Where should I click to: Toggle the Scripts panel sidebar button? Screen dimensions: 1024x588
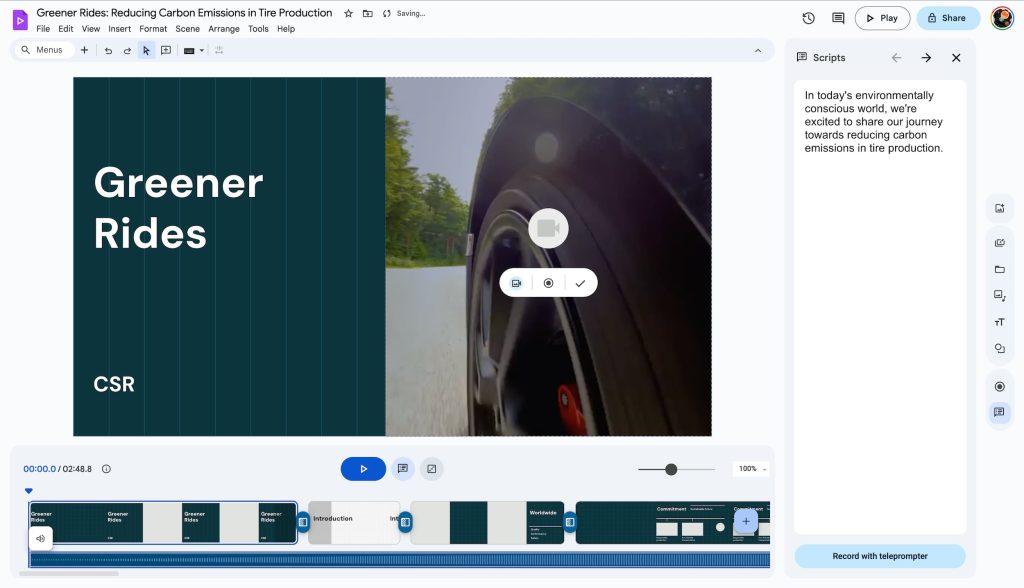tap(999, 412)
